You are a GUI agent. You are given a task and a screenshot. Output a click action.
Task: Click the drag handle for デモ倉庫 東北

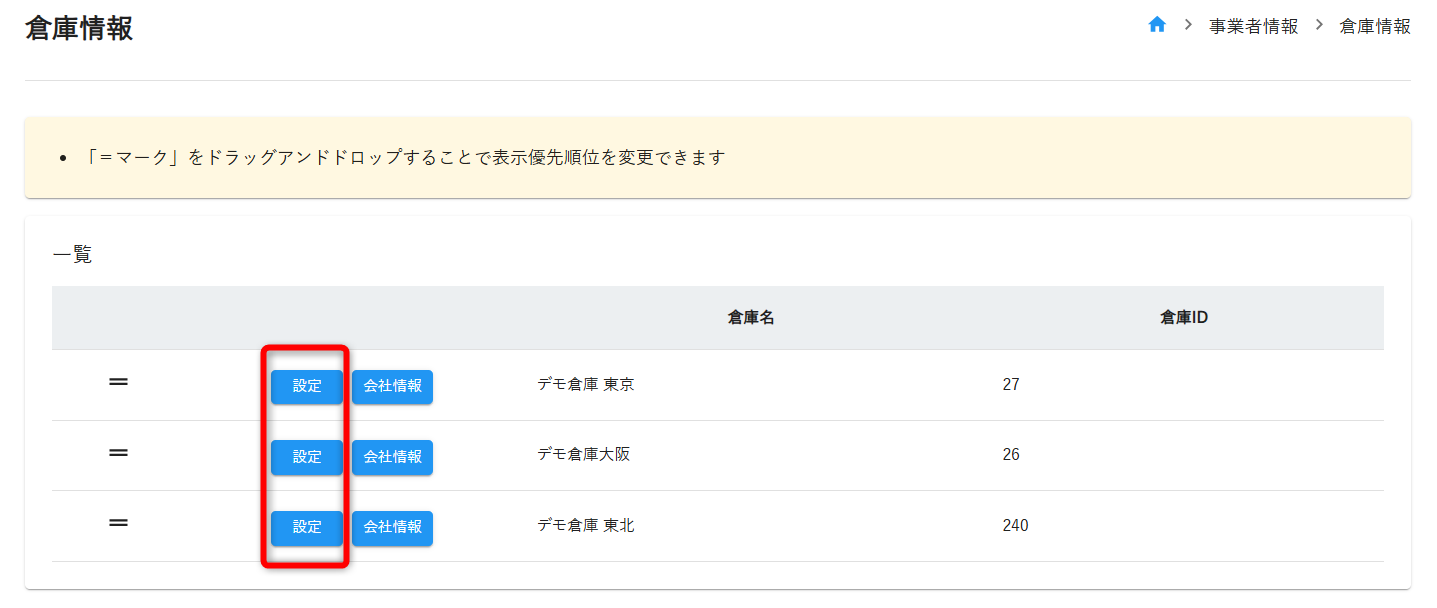pyautogui.click(x=118, y=523)
